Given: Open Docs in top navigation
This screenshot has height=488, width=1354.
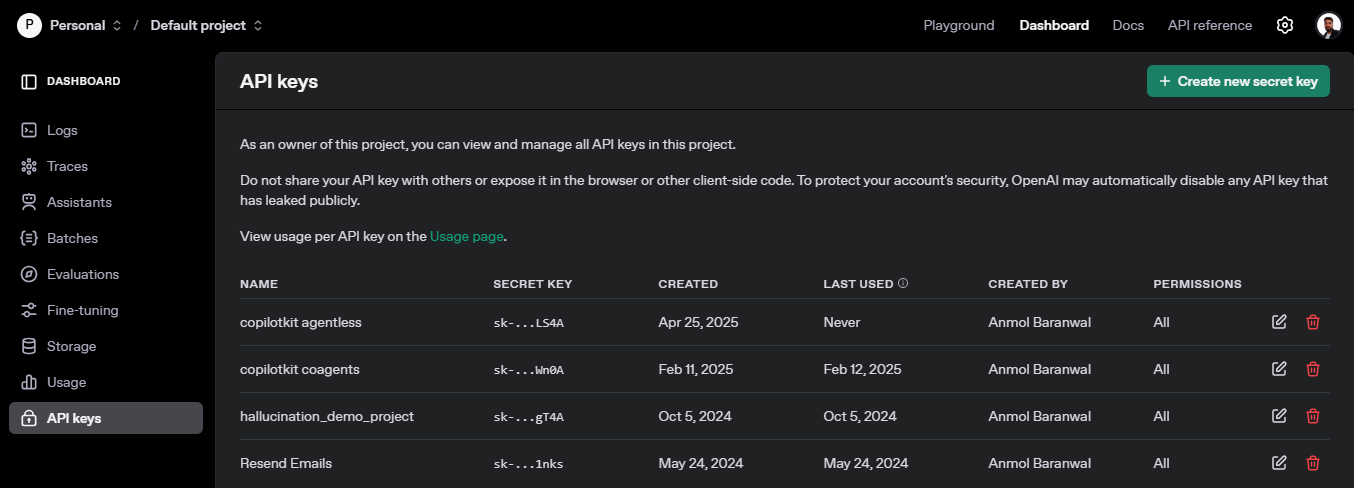Looking at the screenshot, I should (x=1128, y=25).
